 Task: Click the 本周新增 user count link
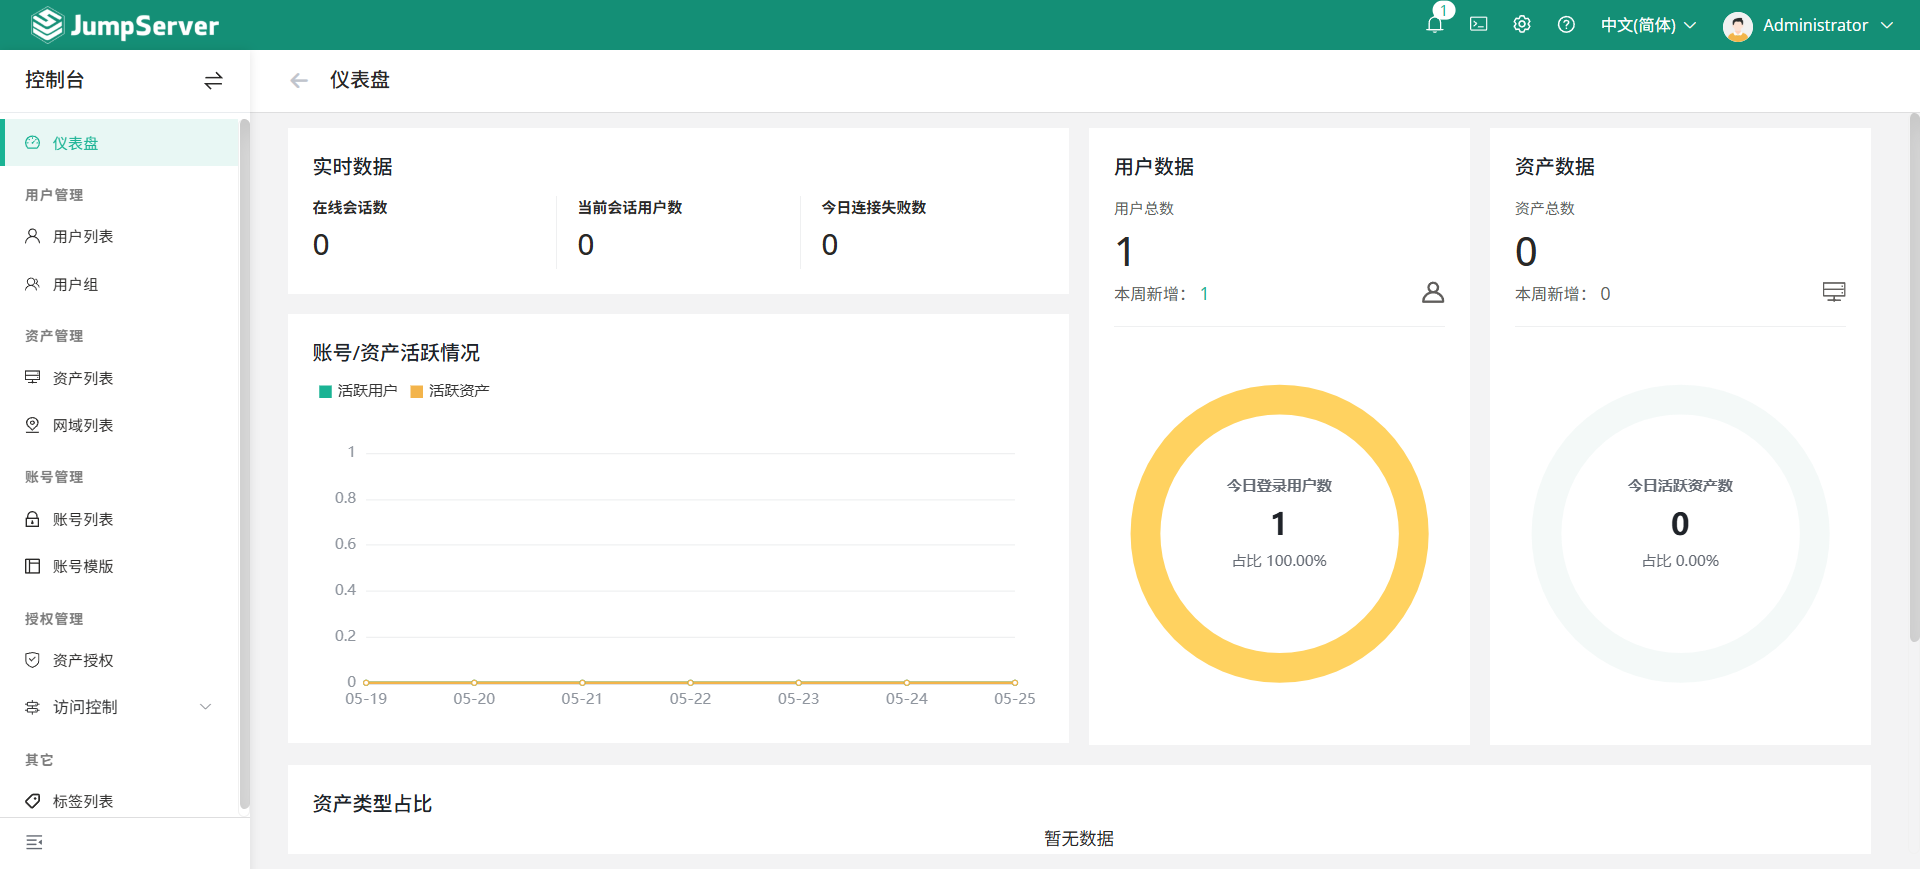1204,294
